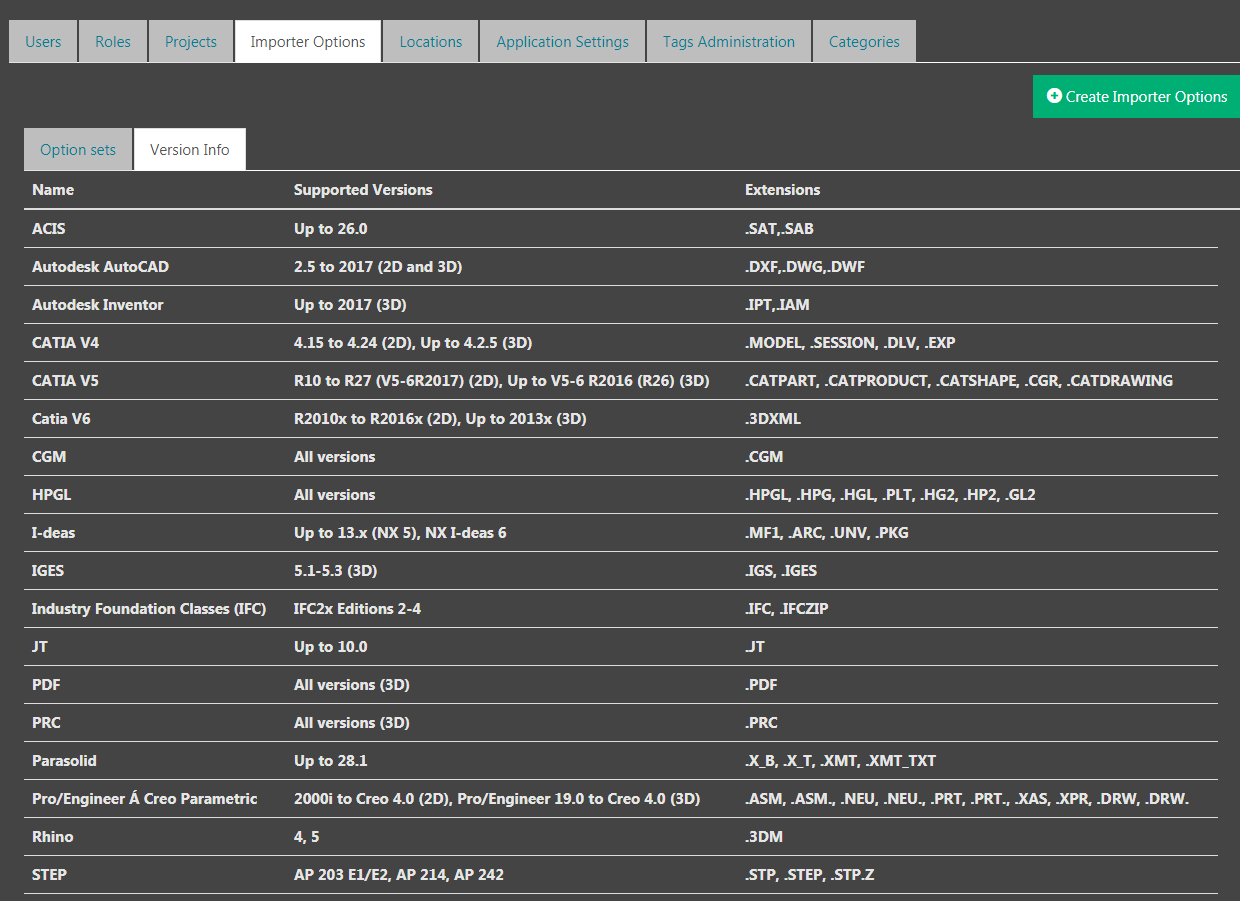
Task: Click the Extensions column header
Action: coord(782,190)
